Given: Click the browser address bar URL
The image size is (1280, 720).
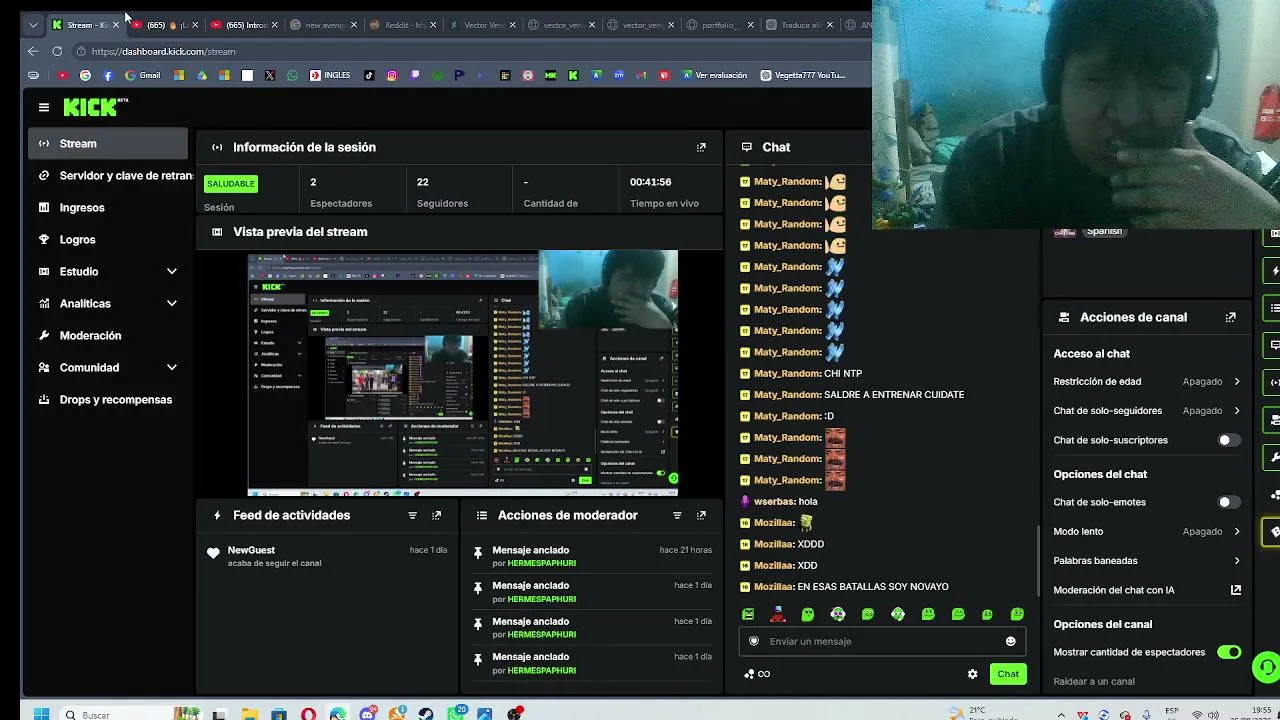Looking at the screenshot, I should (164, 51).
